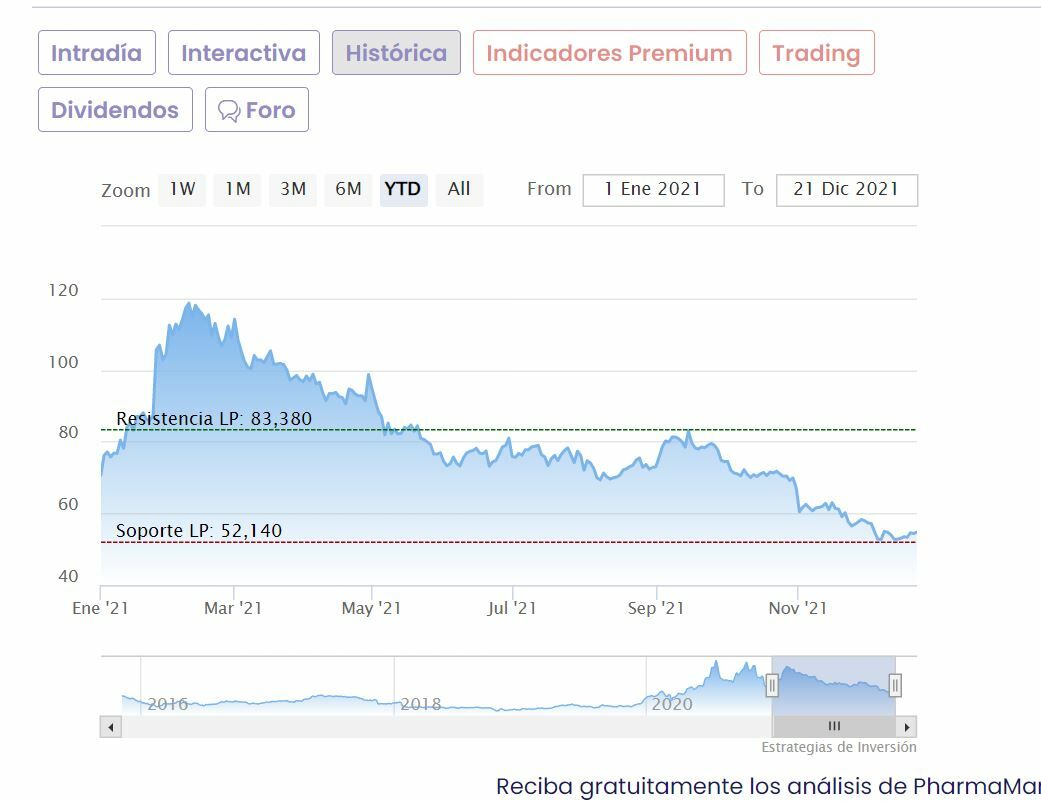Click the From date field

(x=653, y=189)
